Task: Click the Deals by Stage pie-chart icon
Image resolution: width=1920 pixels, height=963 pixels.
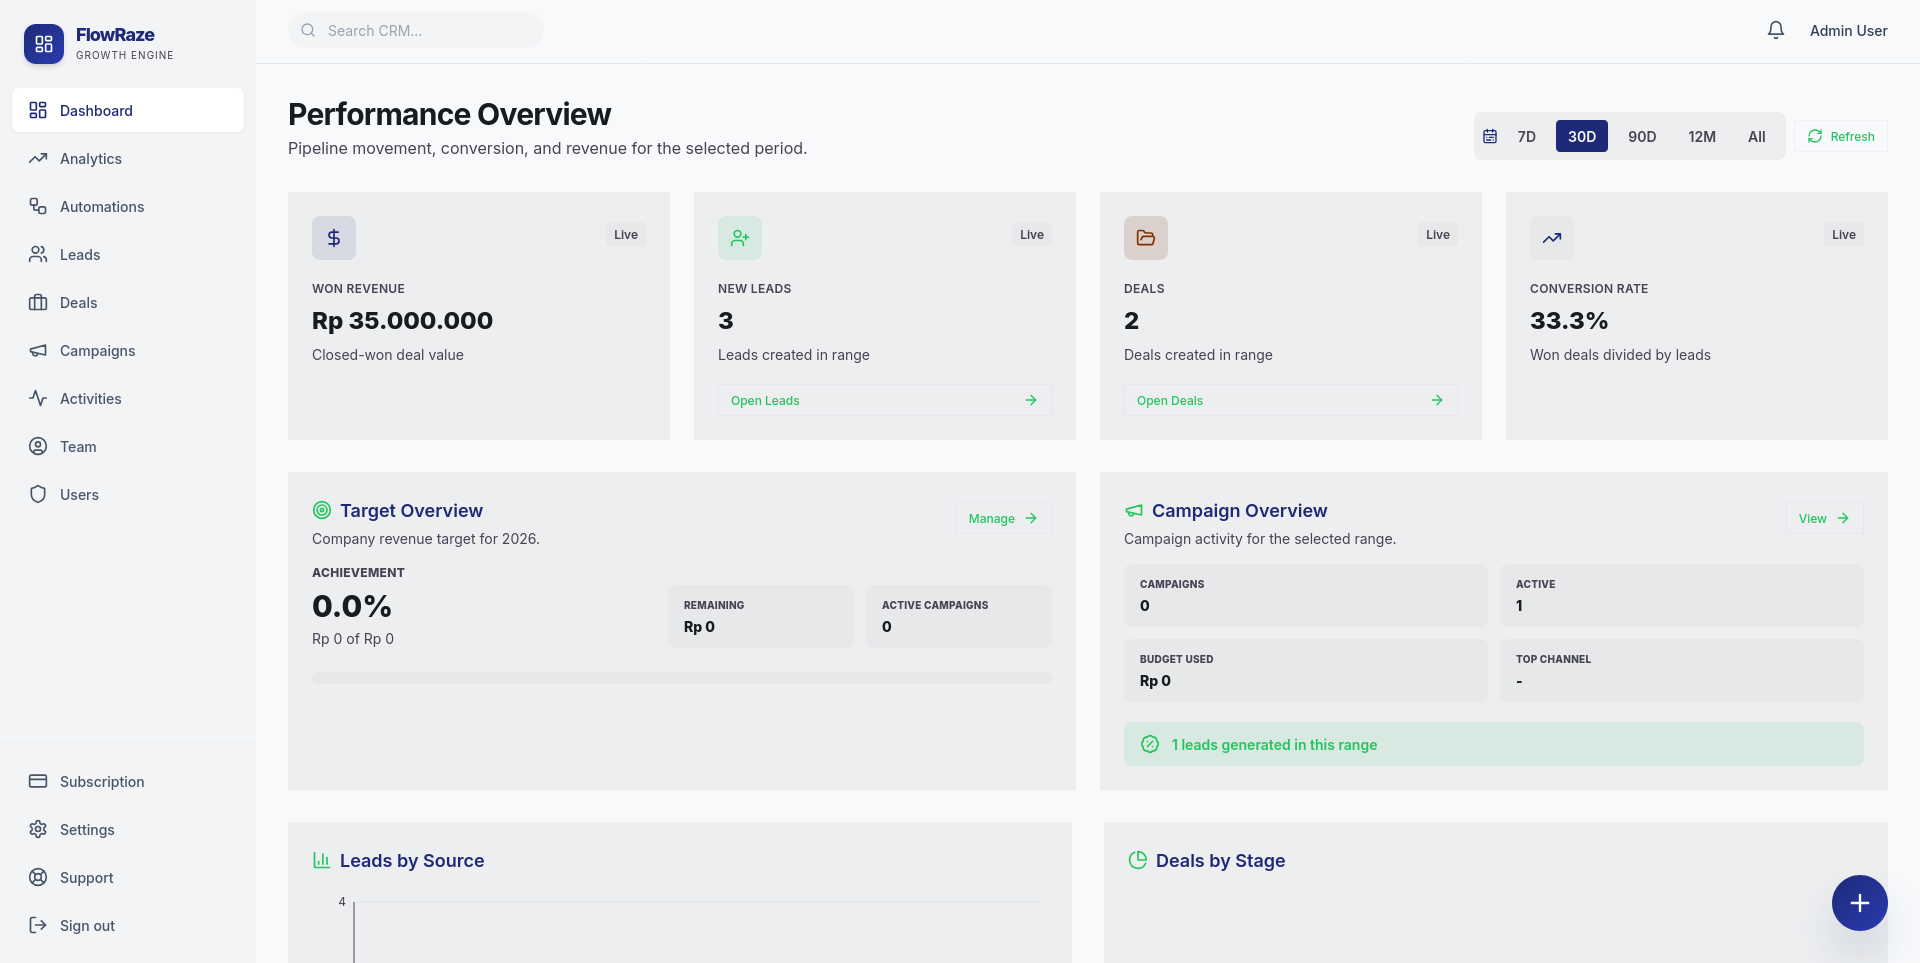Action: [x=1138, y=860]
